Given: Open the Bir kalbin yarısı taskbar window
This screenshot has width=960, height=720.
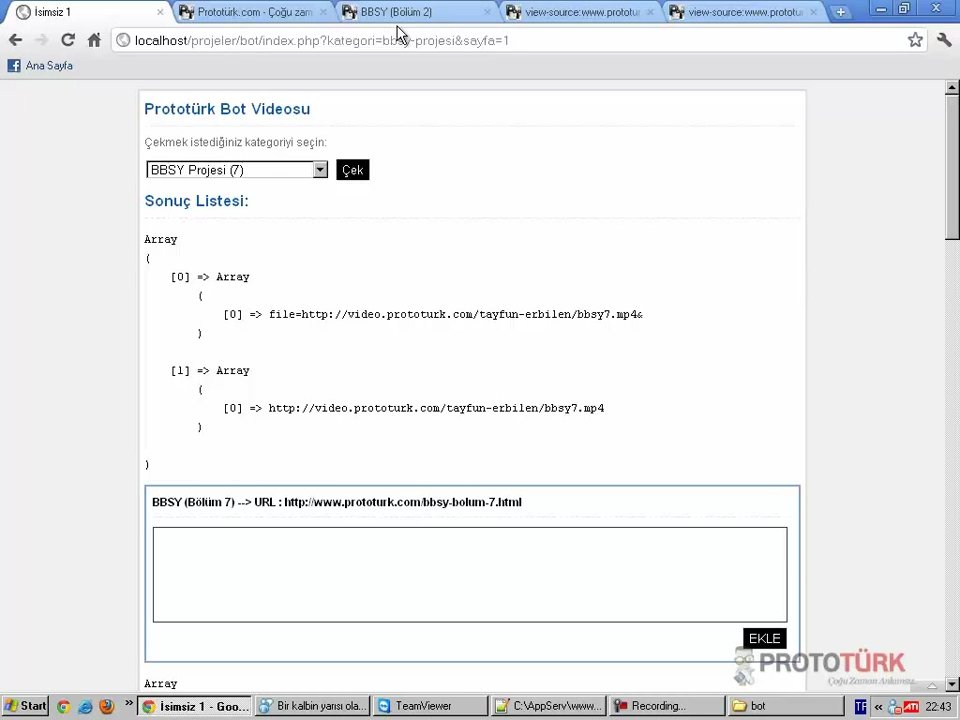Looking at the screenshot, I should [x=313, y=706].
